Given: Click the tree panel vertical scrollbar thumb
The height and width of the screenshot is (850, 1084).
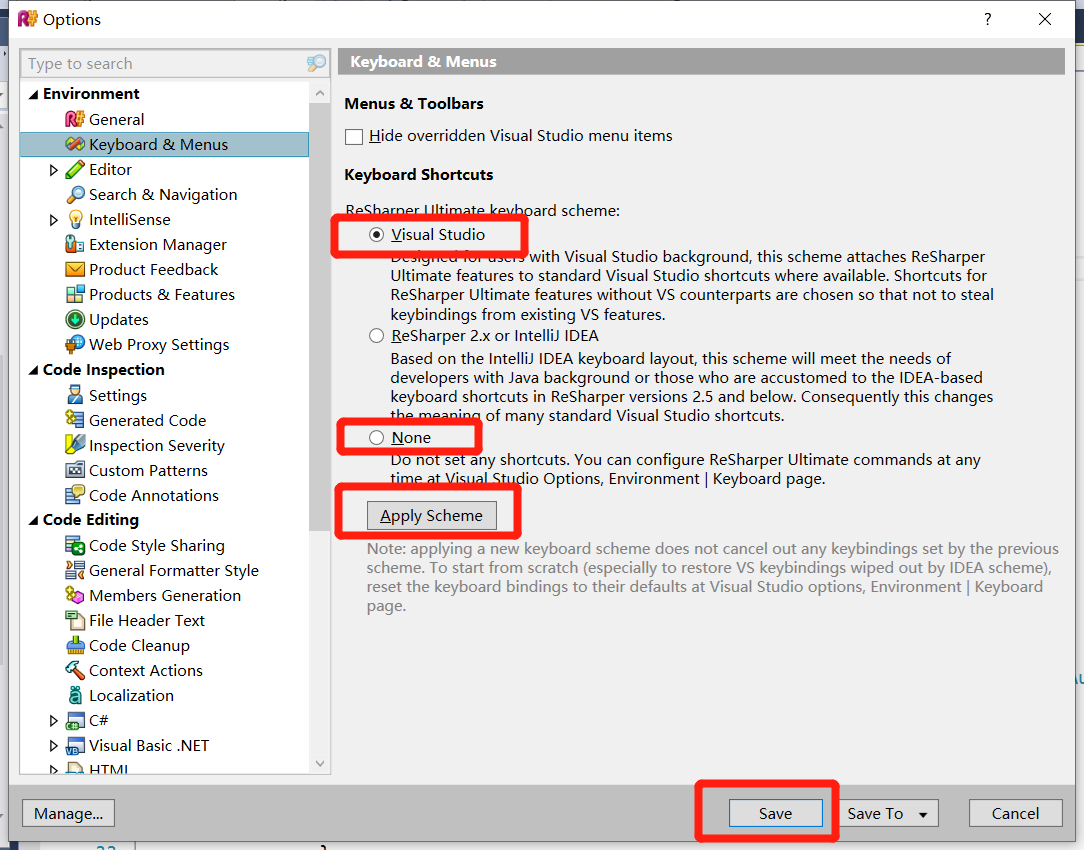Looking at the screenshot, I should tap(319, 317).
